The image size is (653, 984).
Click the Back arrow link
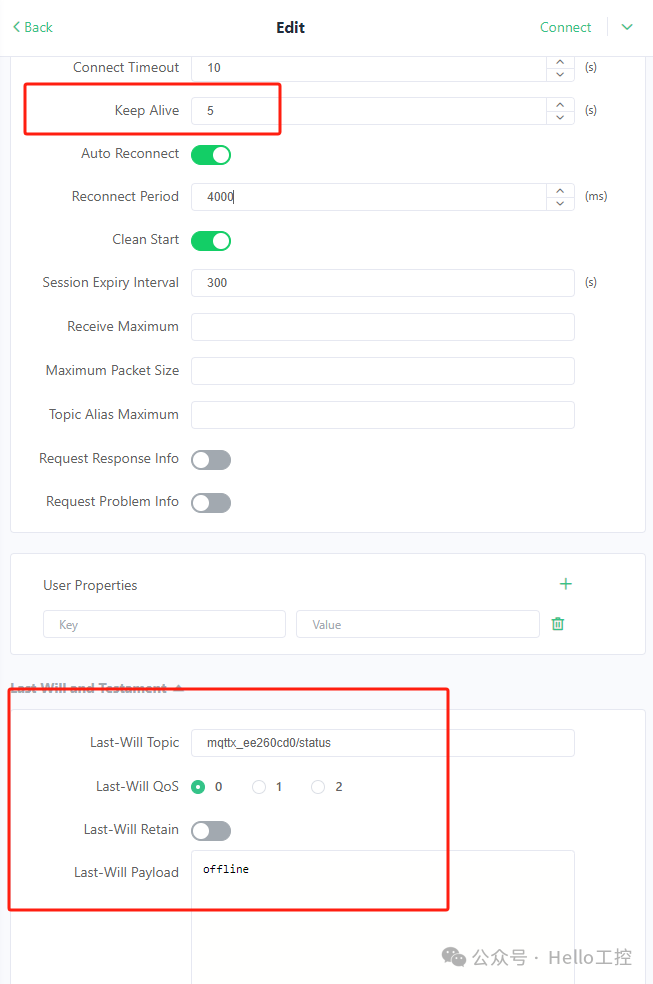32,27
